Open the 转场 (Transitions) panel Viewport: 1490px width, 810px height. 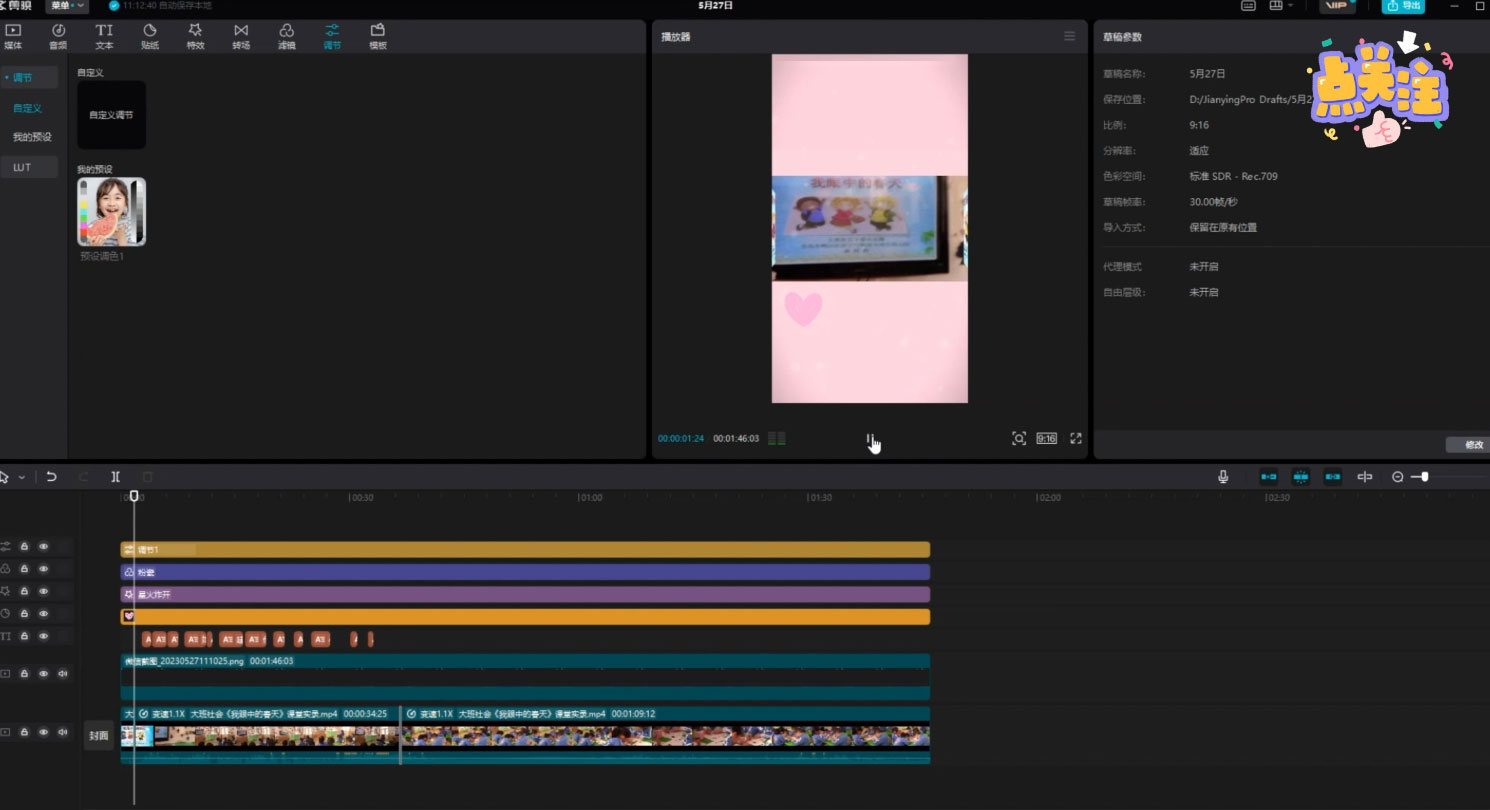click(x=241, y=36)
